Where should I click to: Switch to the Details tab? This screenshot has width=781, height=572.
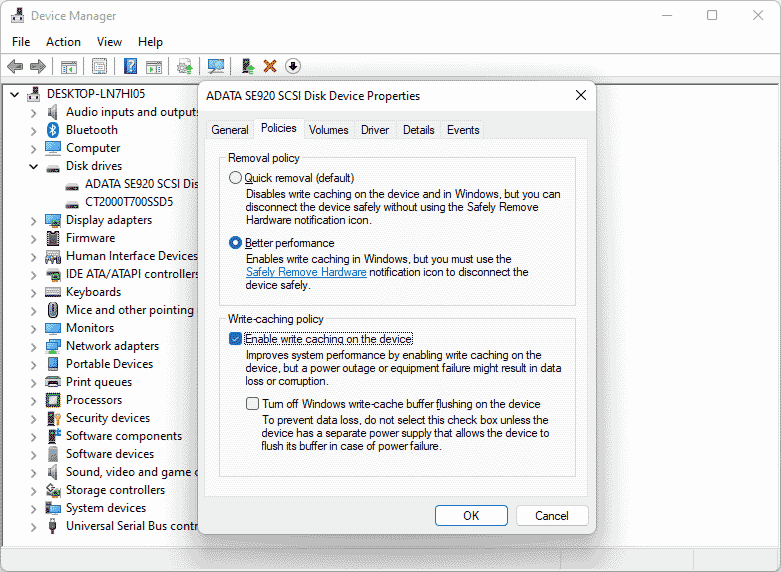coord(418,130)
